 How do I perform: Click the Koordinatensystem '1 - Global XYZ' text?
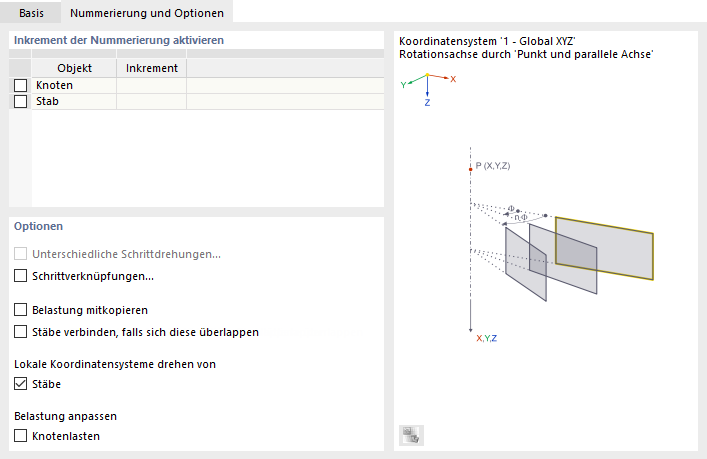click(x=486, y=41)
